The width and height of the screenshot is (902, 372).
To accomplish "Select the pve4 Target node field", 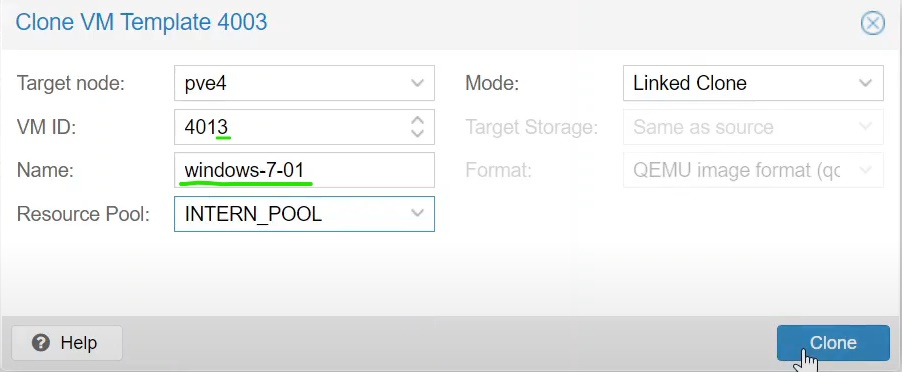I will coord(304,83).
